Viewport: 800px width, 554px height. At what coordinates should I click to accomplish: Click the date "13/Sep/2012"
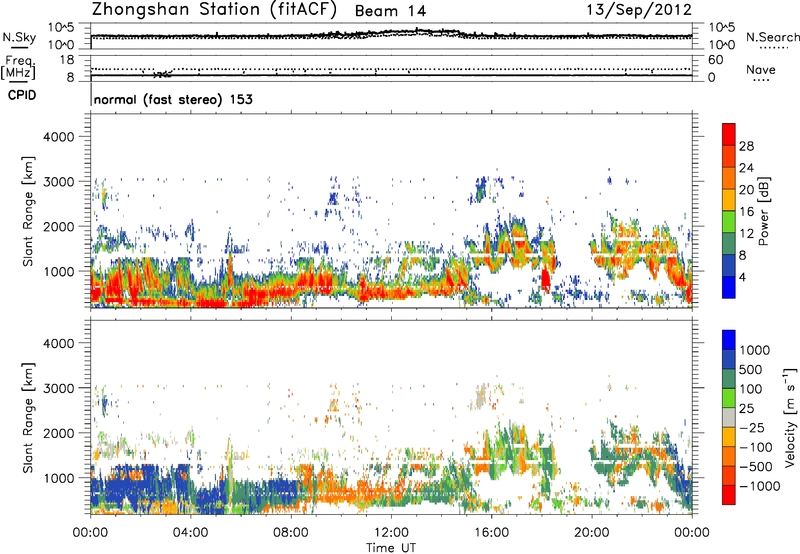coord(639,9)
